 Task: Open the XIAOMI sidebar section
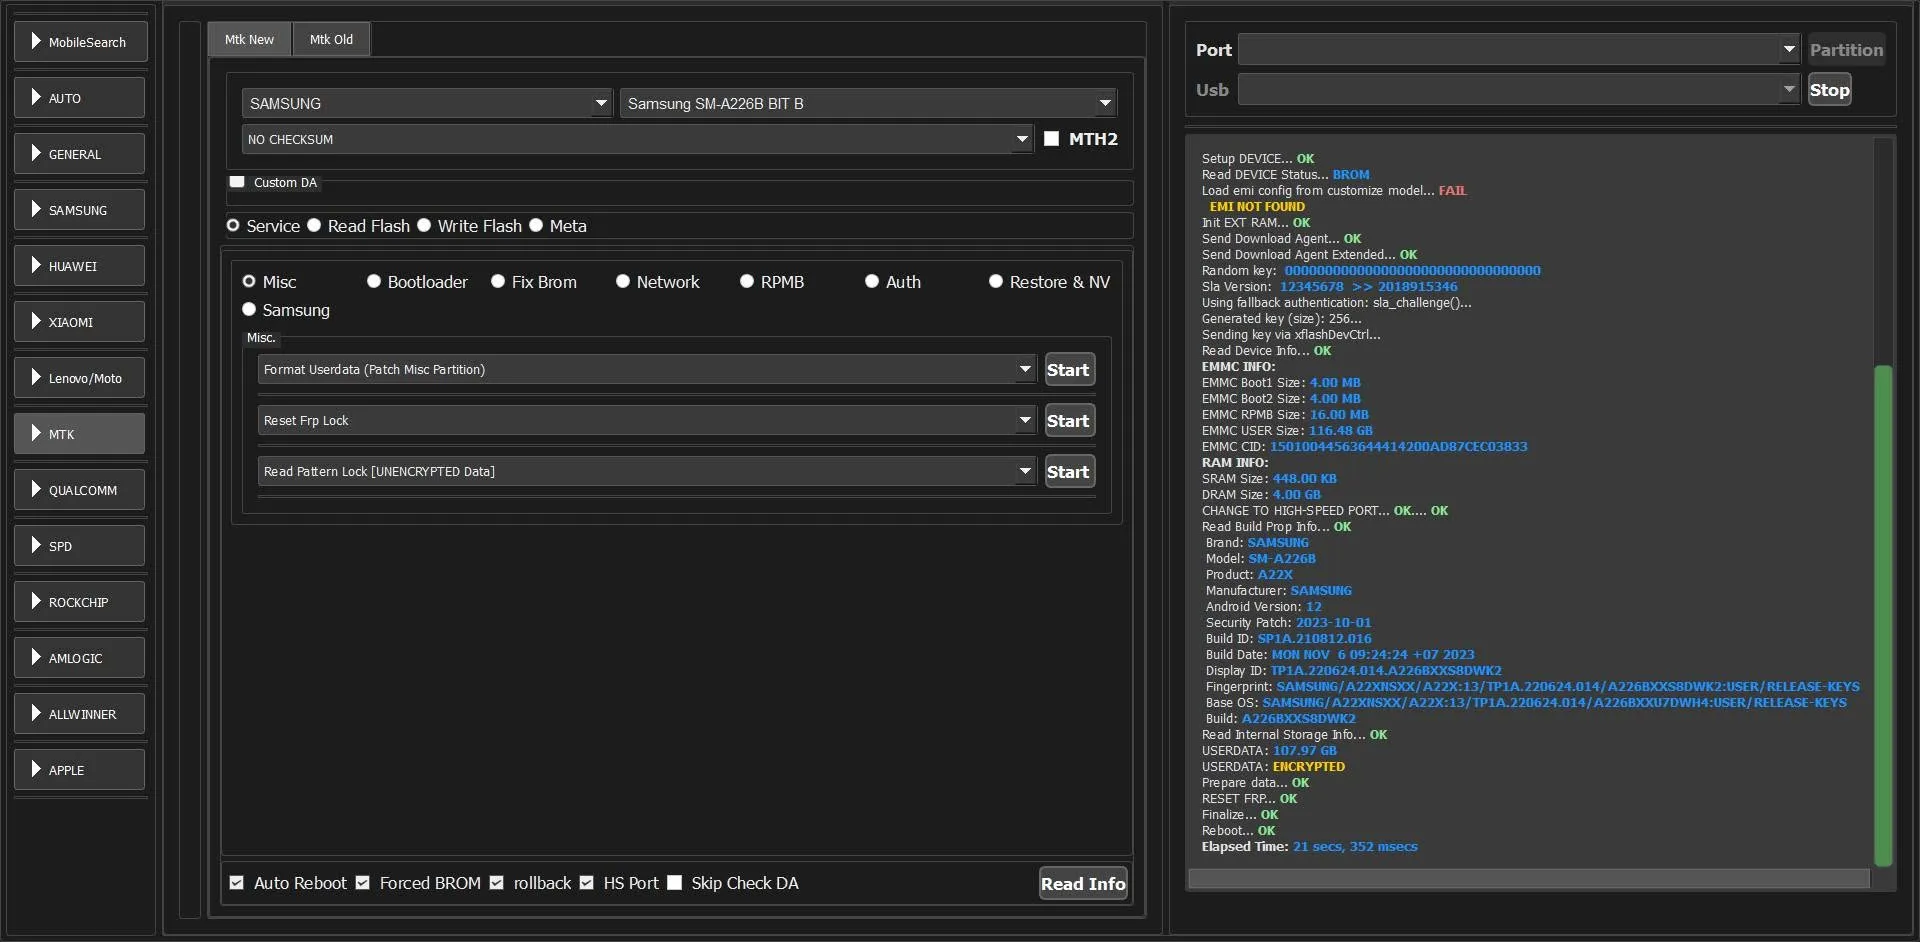click(81, 322)
